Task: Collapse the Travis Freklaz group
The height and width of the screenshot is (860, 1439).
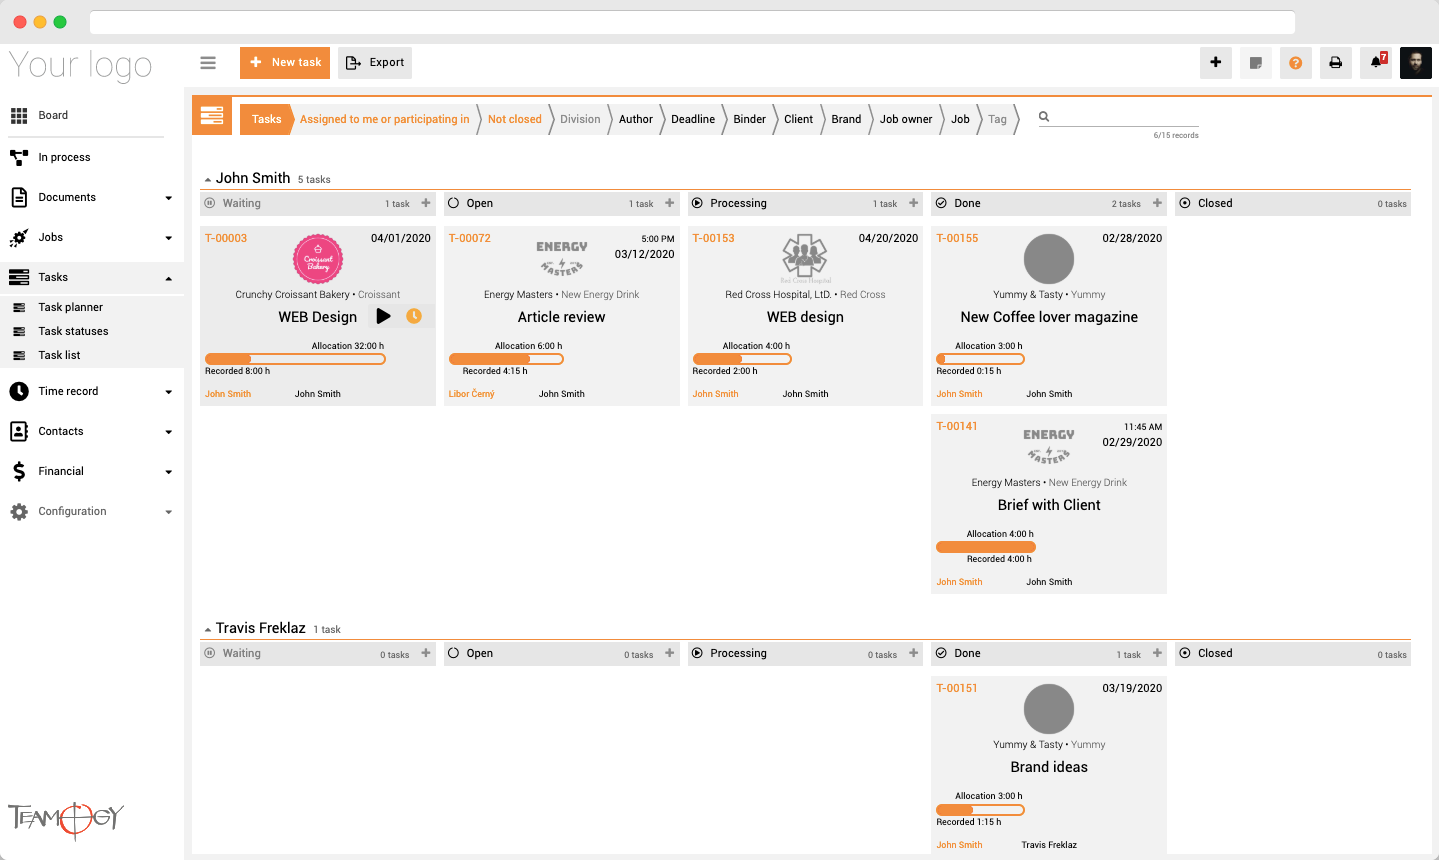Action: [208, 630]
